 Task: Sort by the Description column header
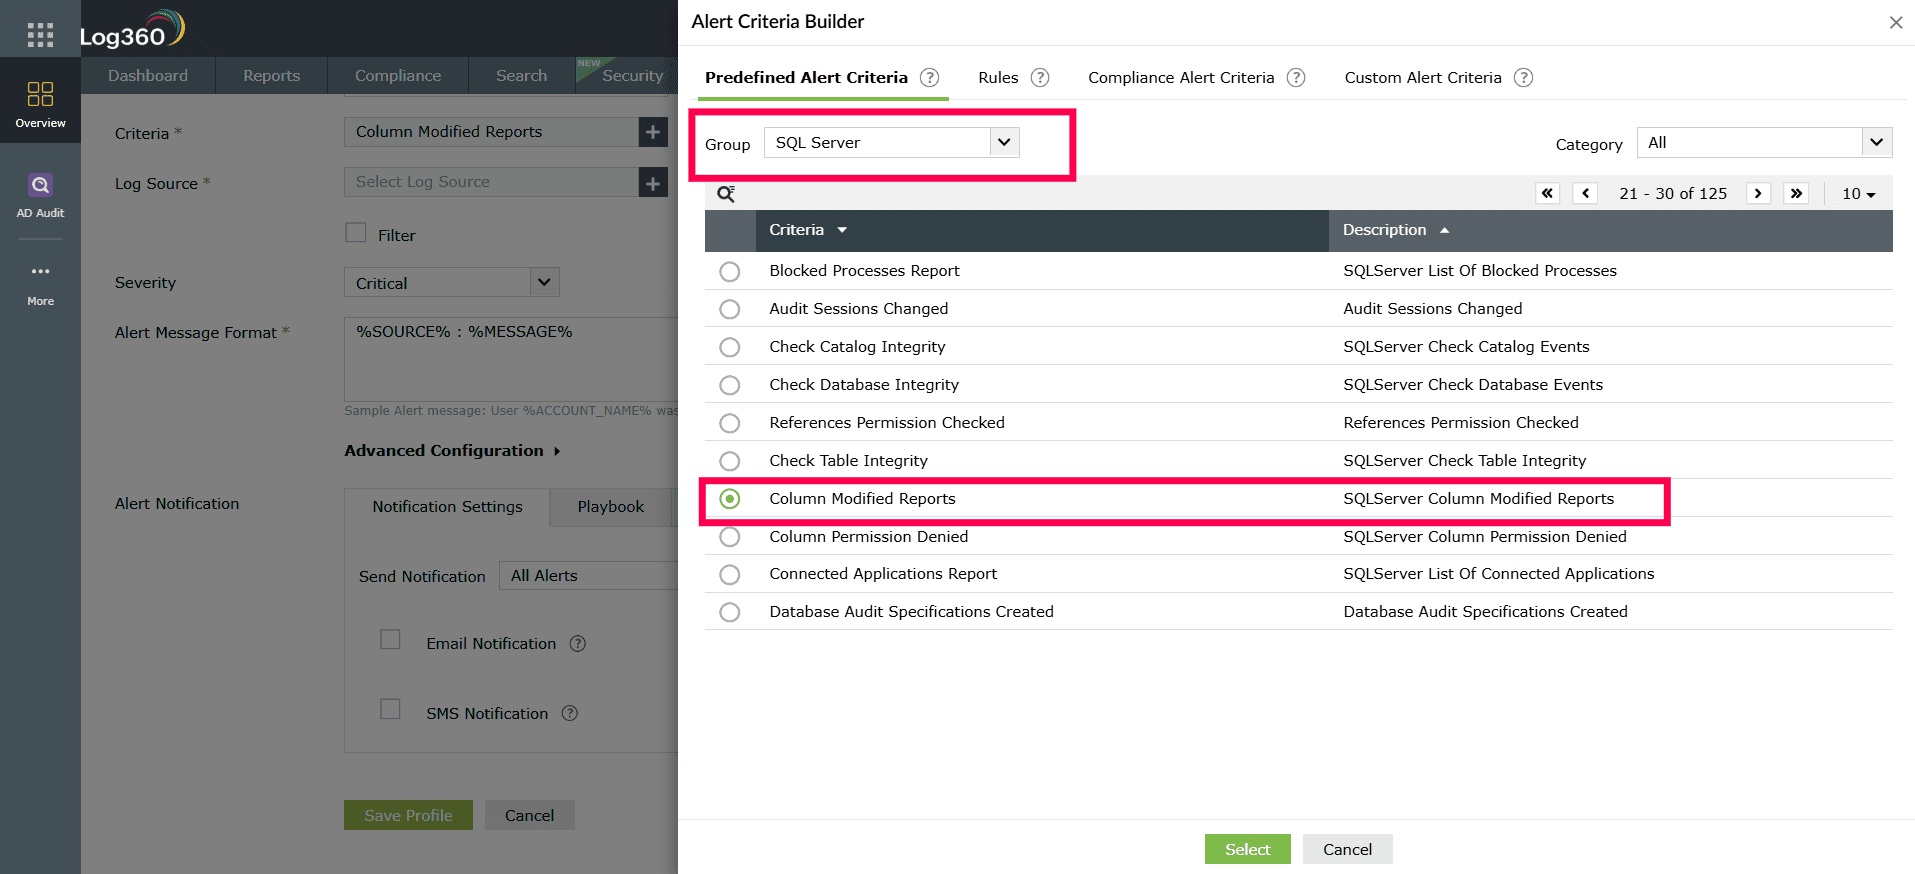(x=1396, y=230)
